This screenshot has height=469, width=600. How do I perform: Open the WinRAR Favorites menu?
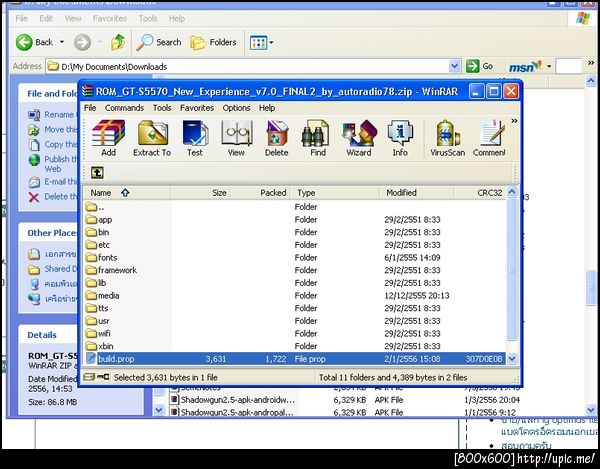click(x=197, y=108)
